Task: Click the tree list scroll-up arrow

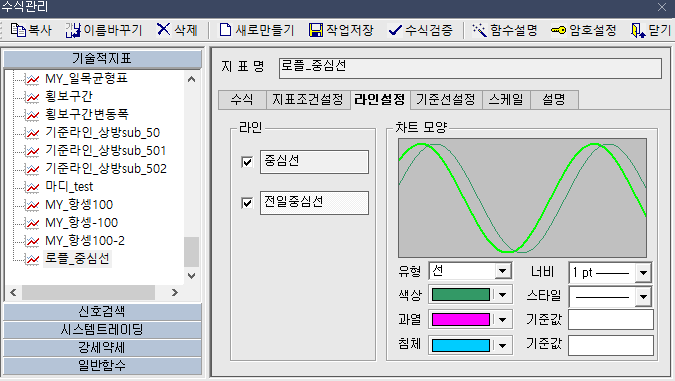Action: click(192, 80)
